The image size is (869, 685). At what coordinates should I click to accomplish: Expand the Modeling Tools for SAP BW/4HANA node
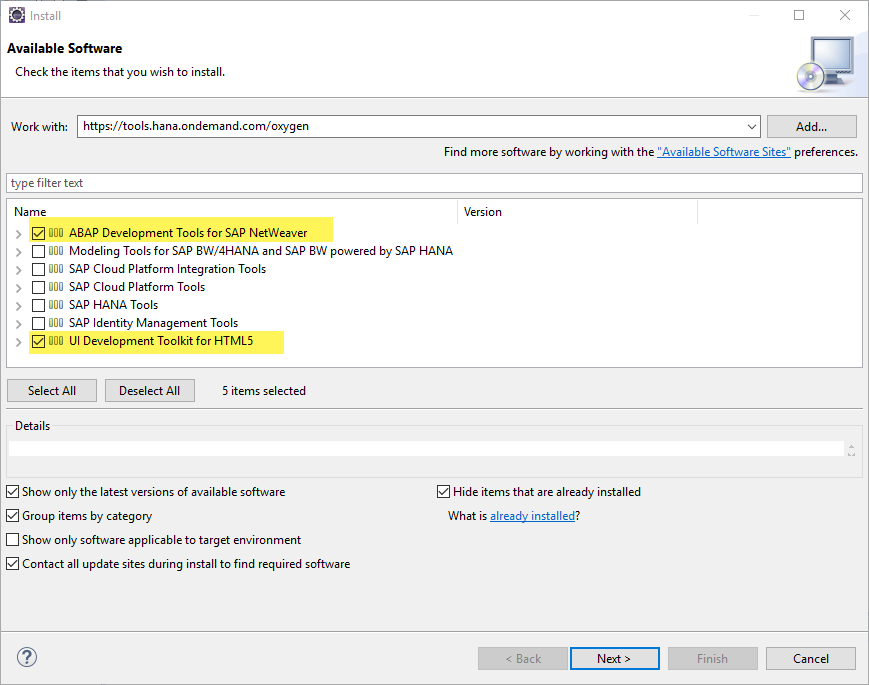[x=18, y=252]
